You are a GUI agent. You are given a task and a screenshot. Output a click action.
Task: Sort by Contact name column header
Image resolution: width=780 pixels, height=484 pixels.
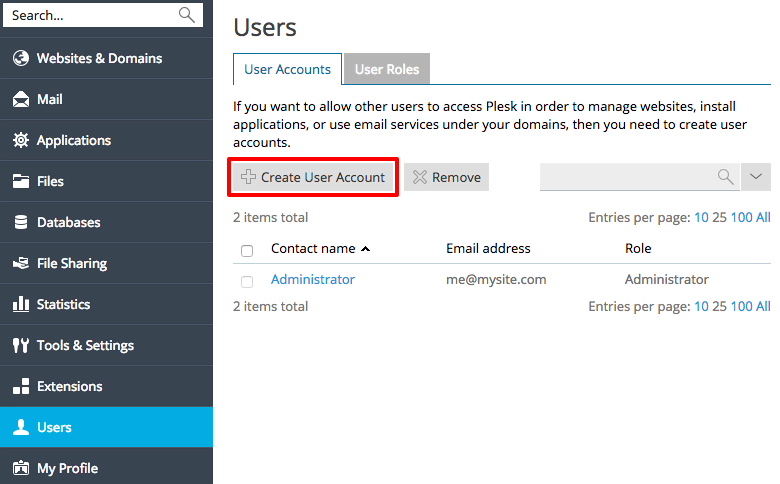click(x=313, y=249)
